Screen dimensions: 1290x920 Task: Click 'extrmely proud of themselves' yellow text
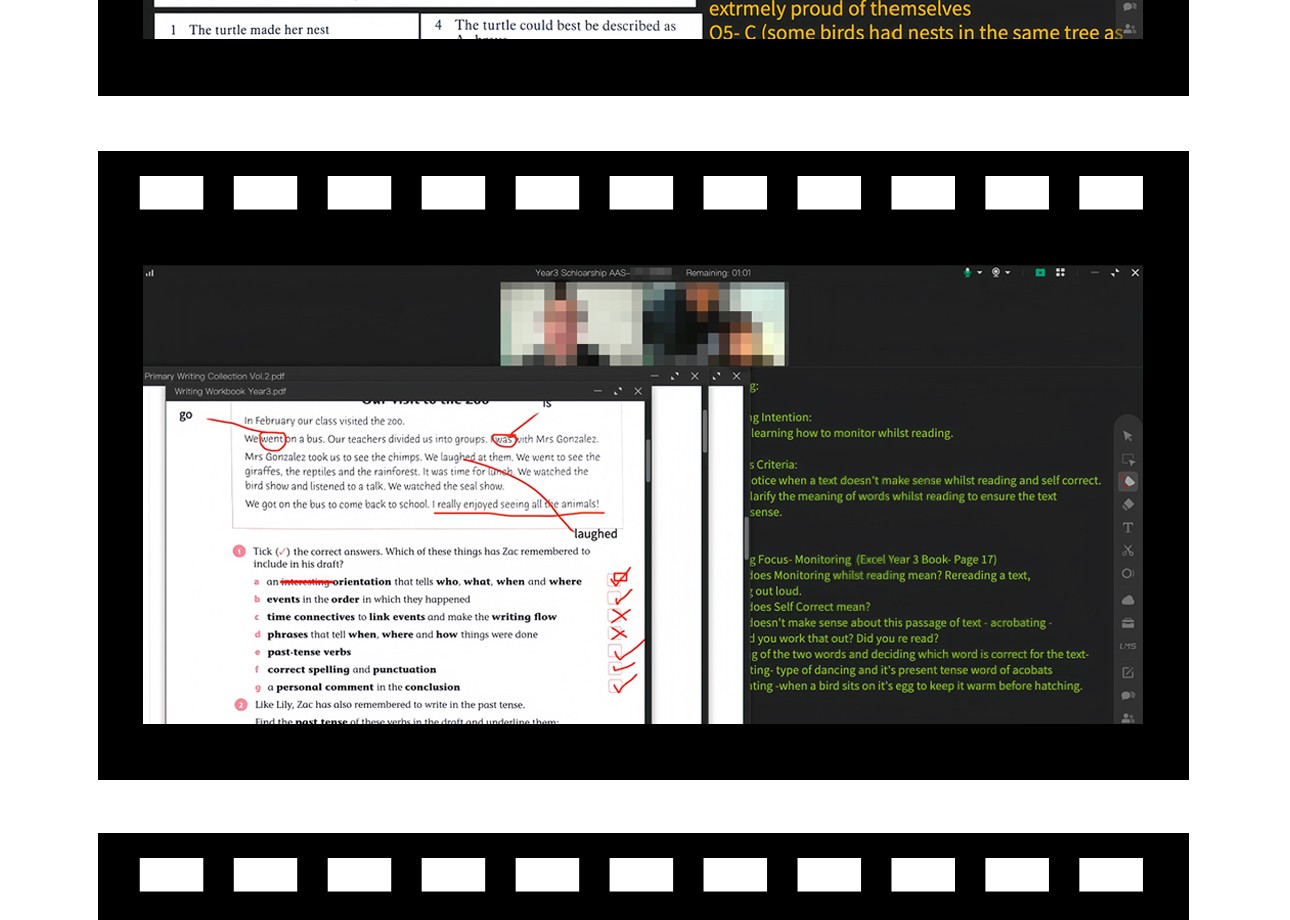click(x=840, y=10)
